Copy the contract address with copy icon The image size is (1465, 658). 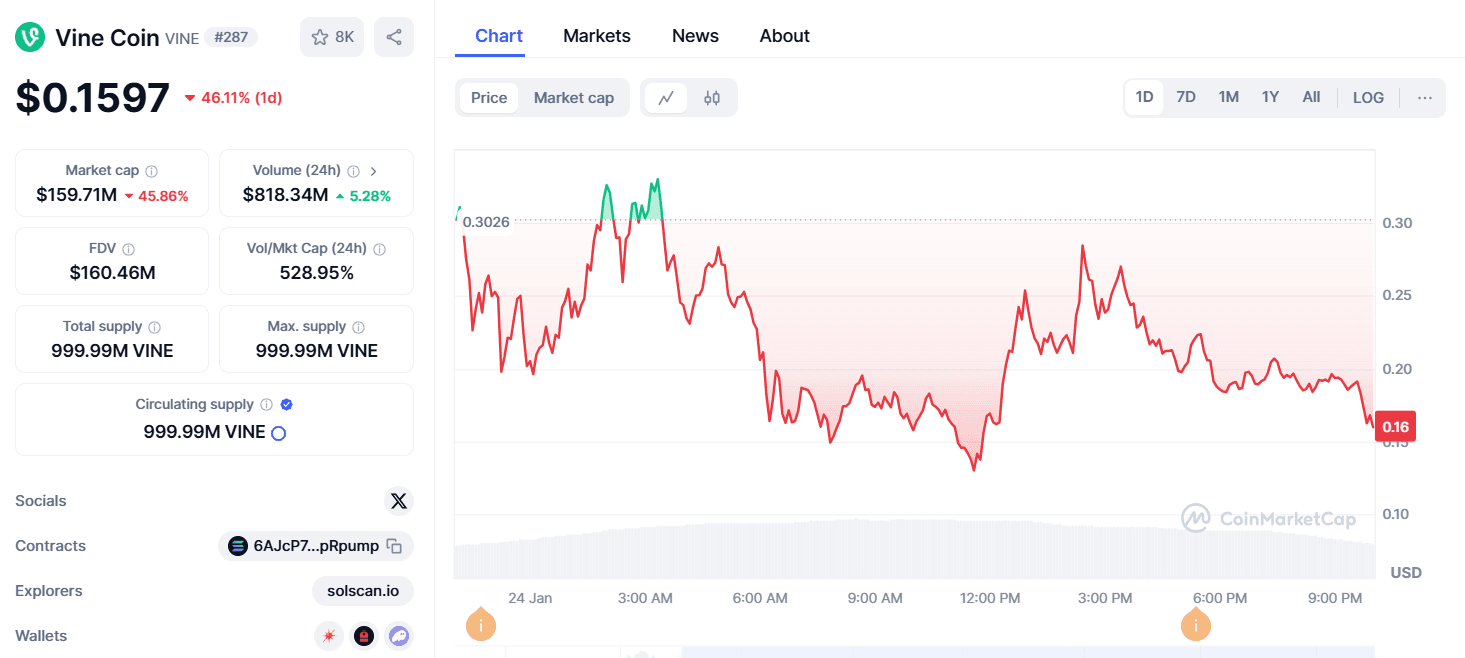pyautogui.click(x=395, y=546)
